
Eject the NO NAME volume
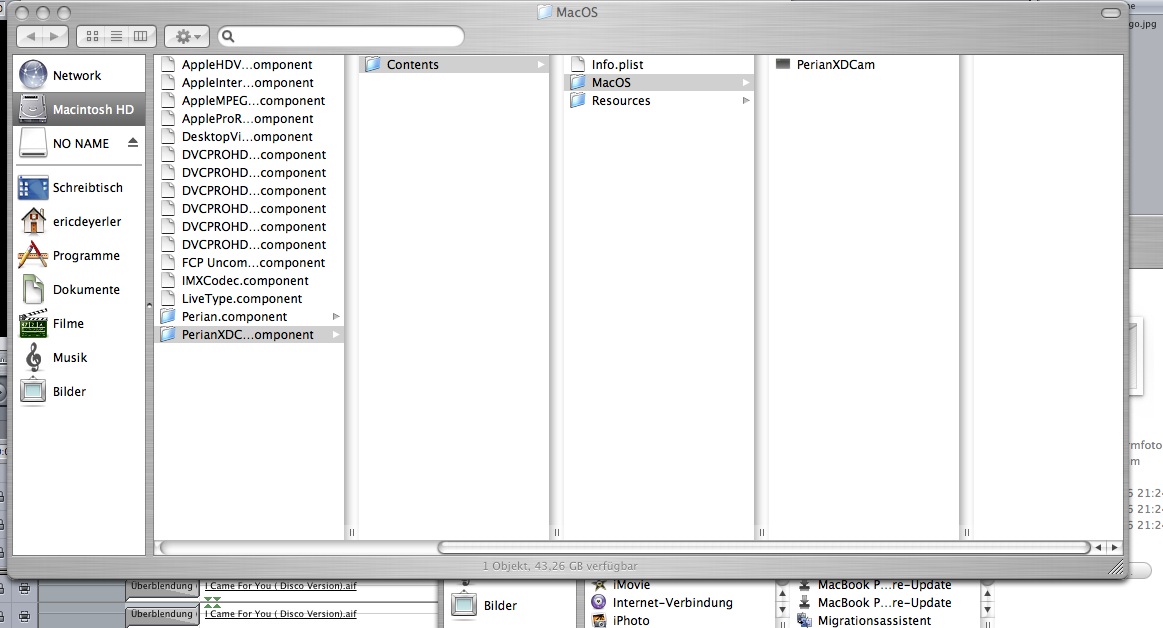point(133,143)
